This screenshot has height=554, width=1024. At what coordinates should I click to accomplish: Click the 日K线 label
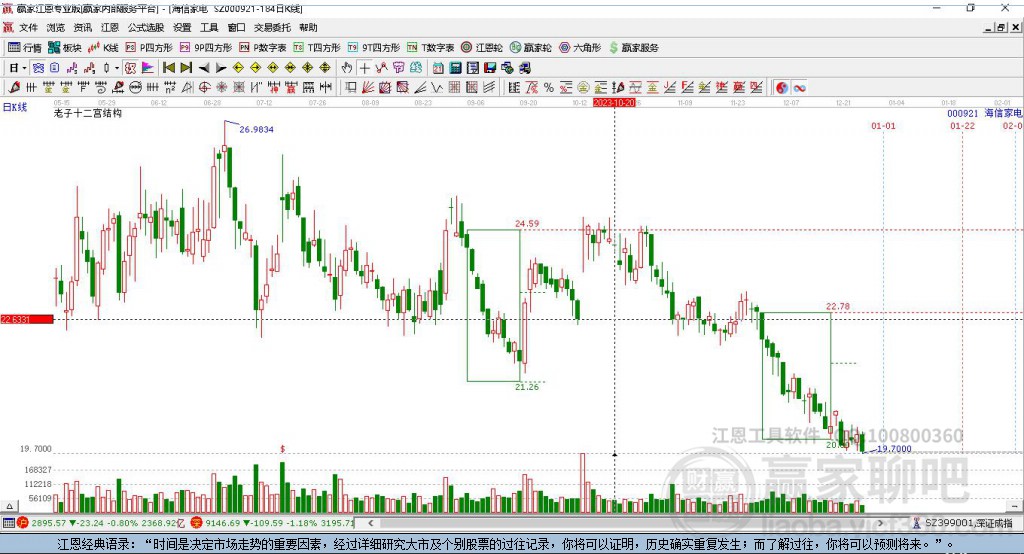15,108
